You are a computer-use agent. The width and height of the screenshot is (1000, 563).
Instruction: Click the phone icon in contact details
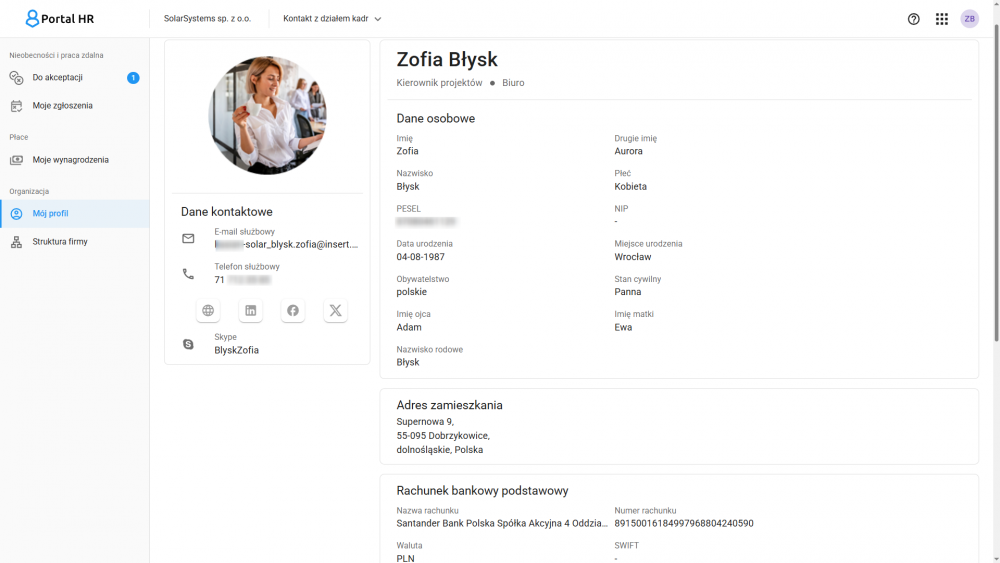[x=188, y=274]
